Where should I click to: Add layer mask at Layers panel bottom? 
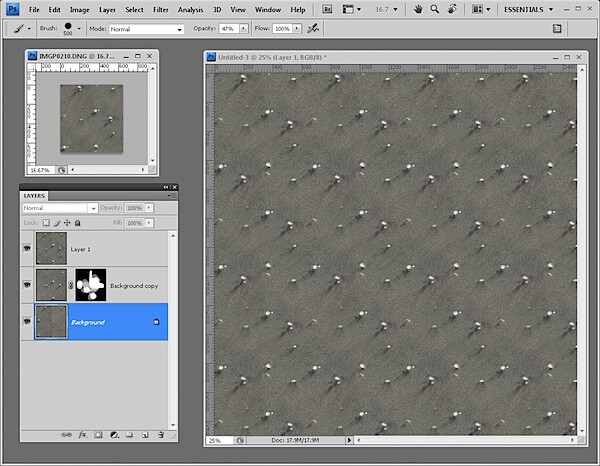tap(98, 435)
